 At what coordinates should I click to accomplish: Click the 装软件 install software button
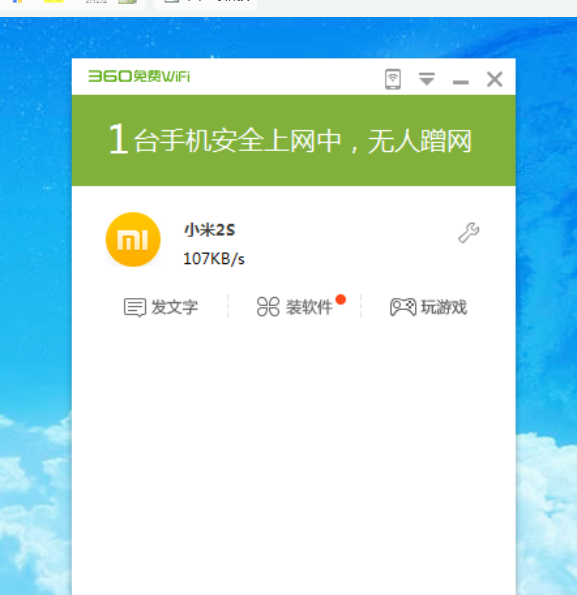[294, 307]
